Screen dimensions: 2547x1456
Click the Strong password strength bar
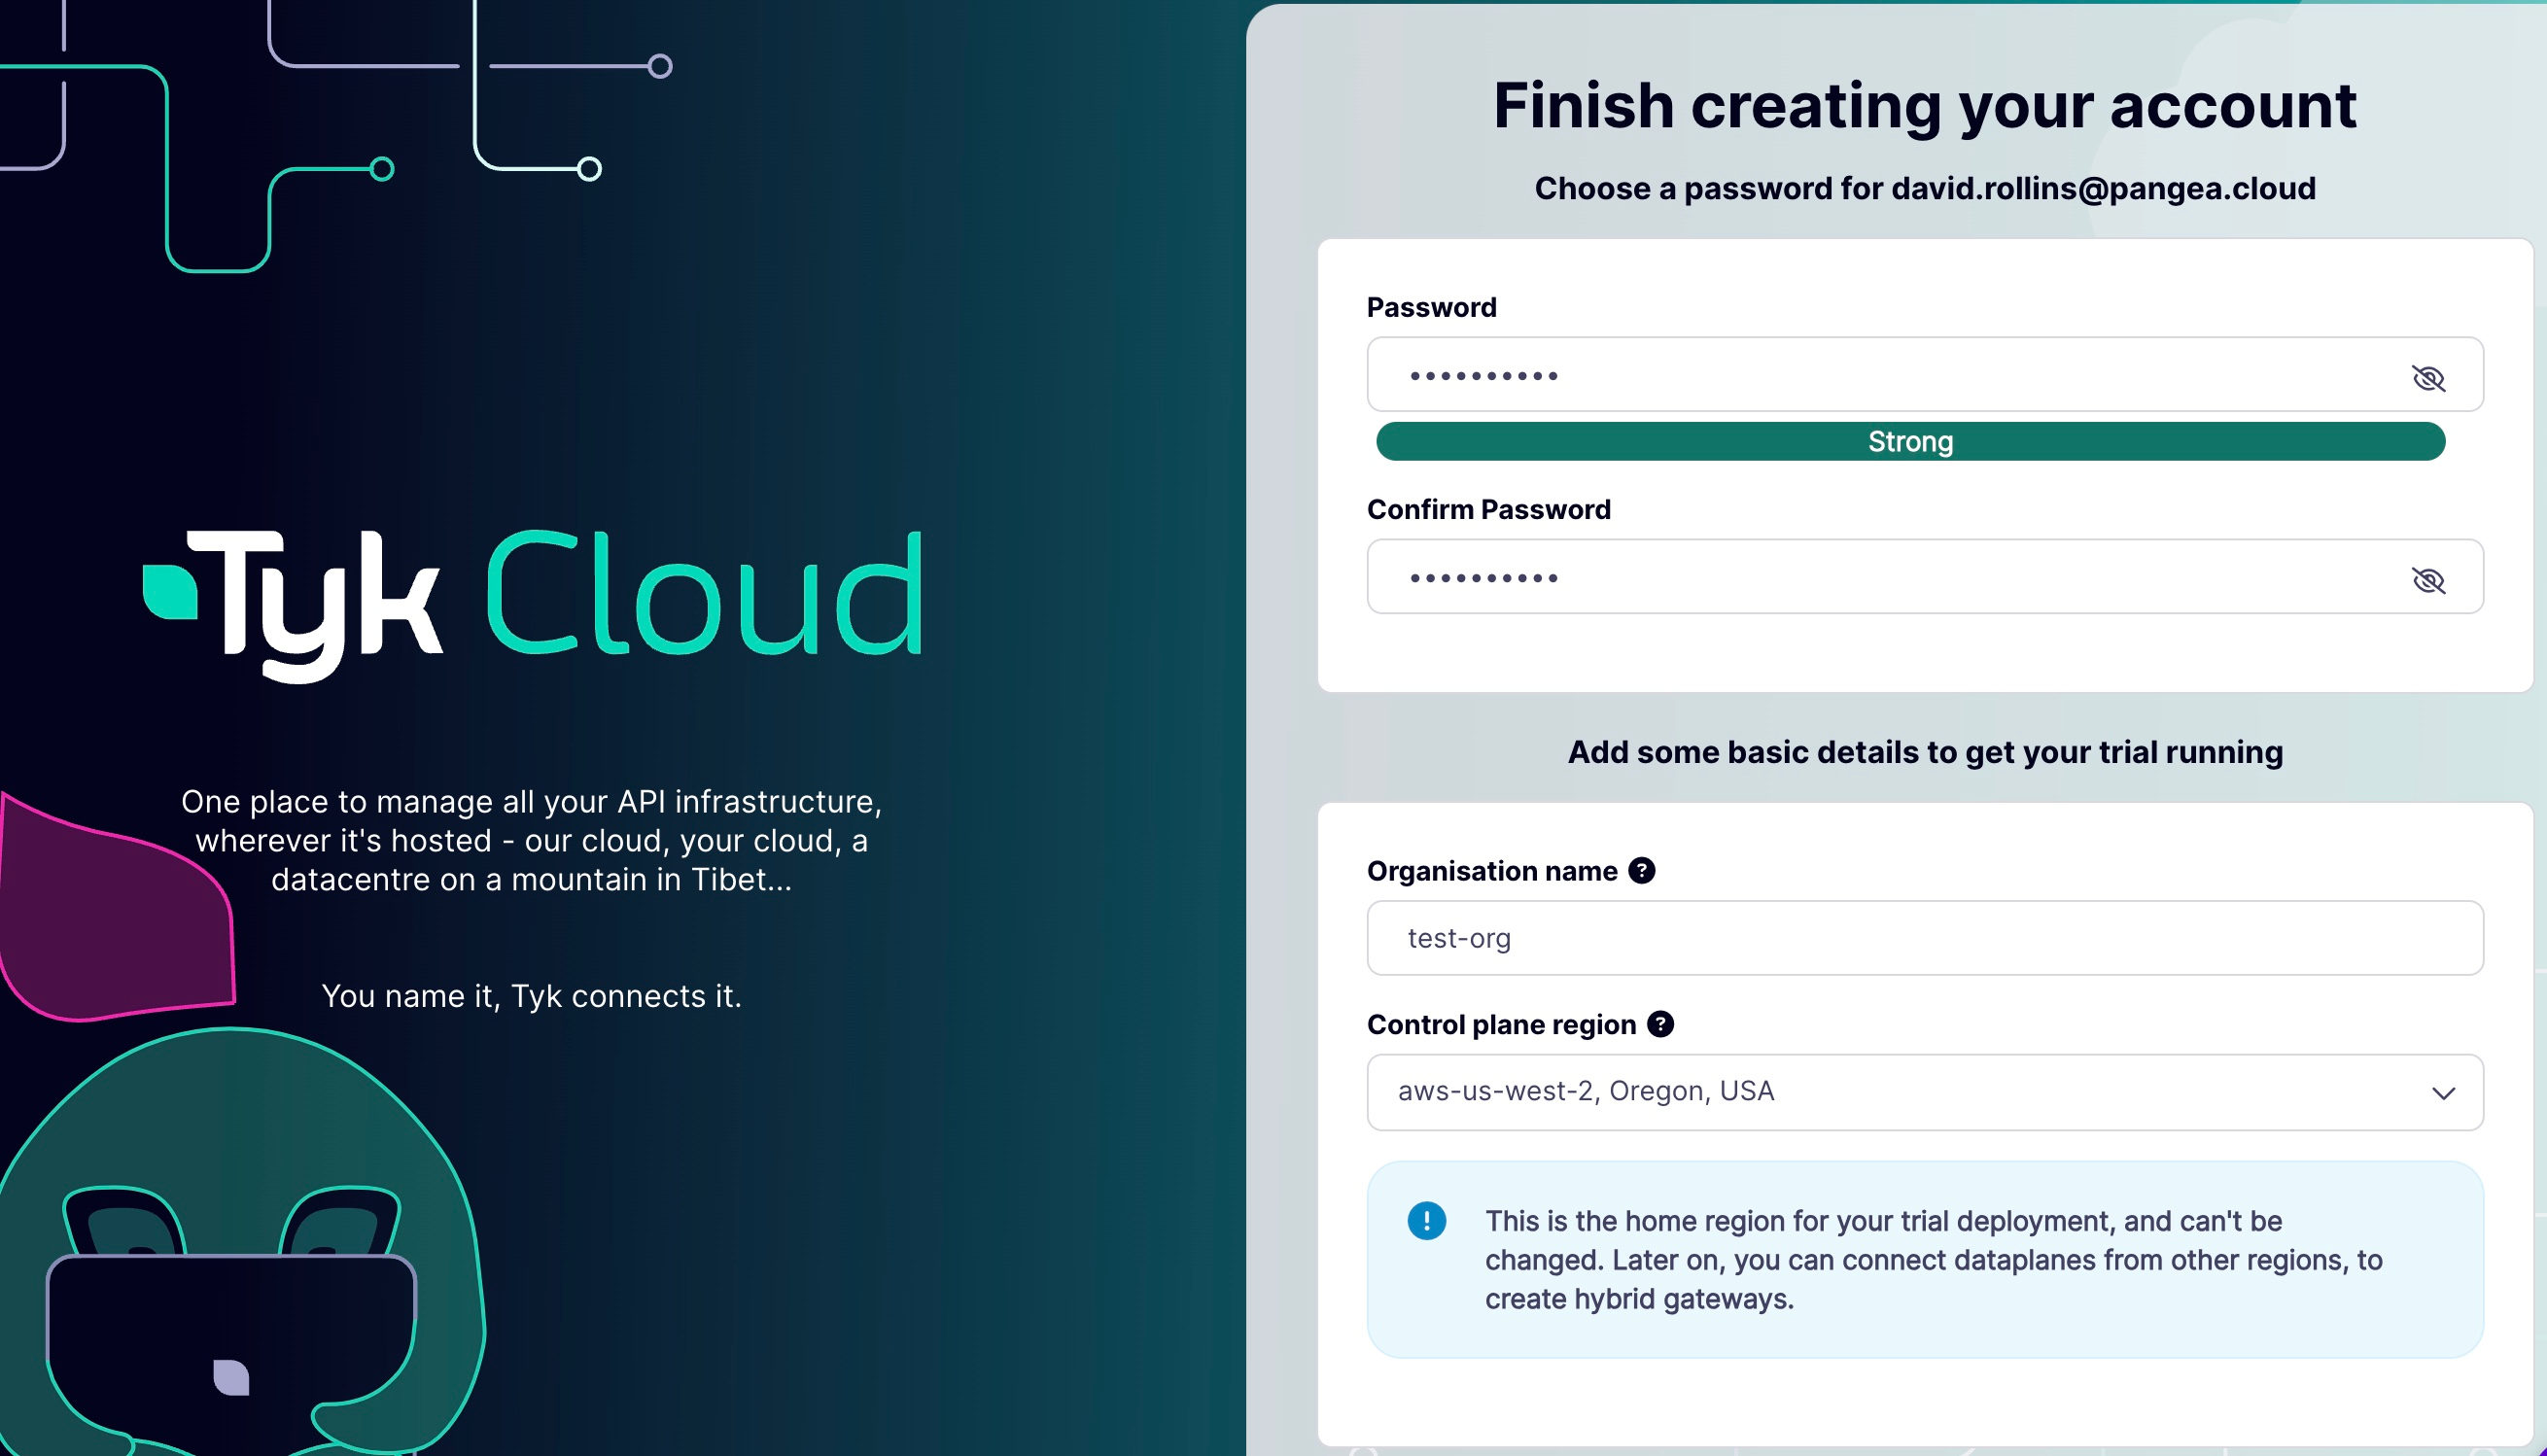1910,441
